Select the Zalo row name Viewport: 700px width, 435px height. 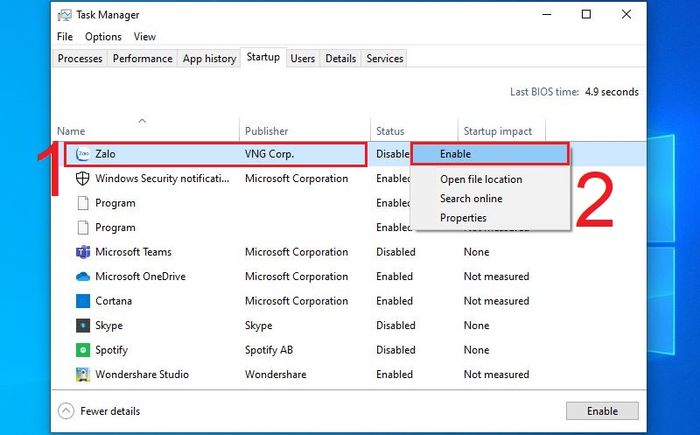point(105,154)
